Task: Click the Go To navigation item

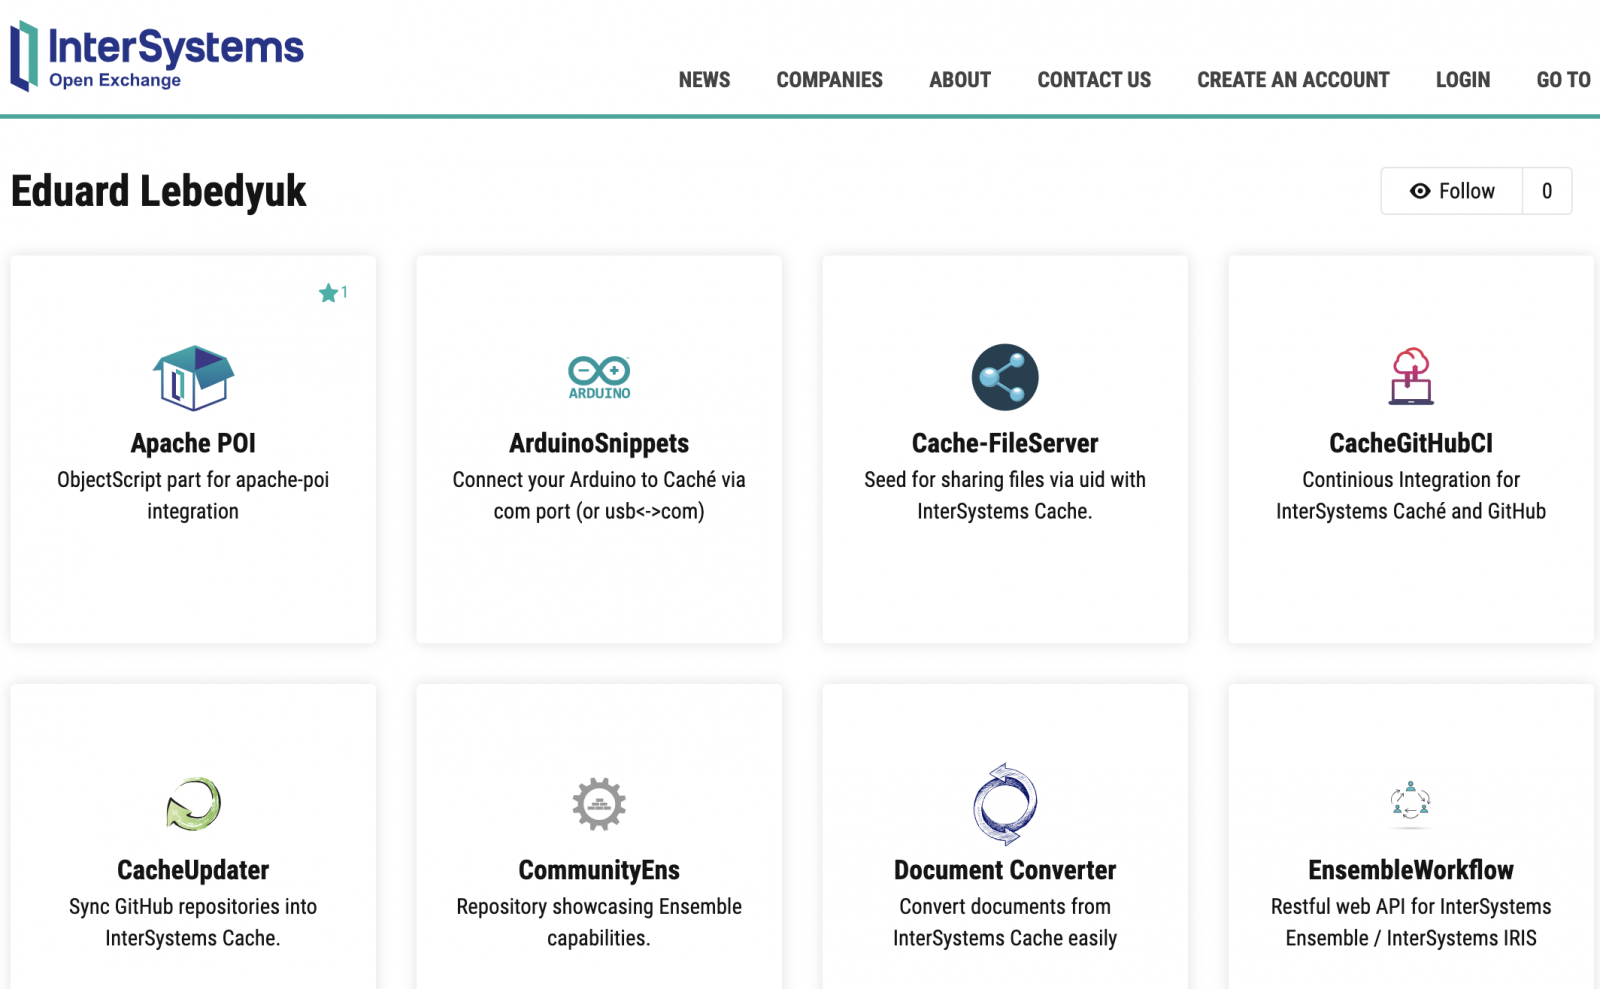Action: coord(1564,80)
